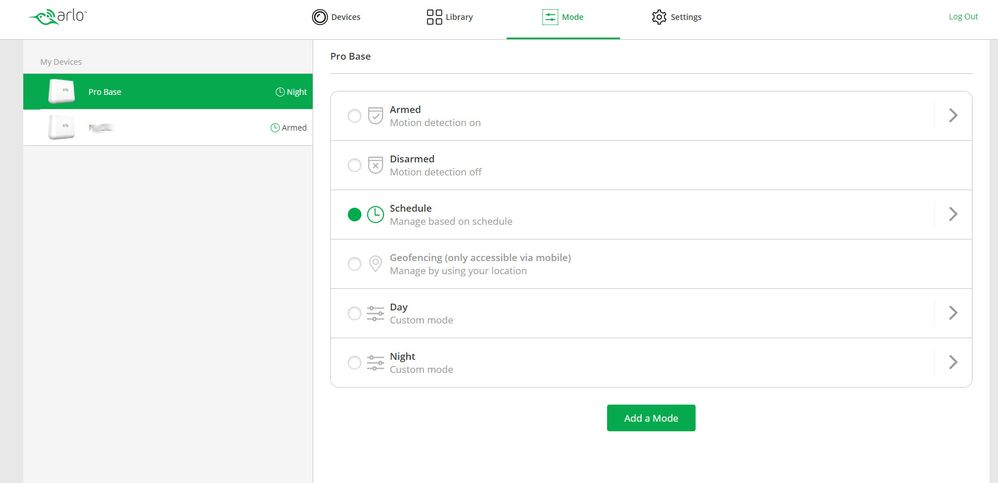Click the Settings gear icon
Viewport: 998px width, 483px height.
point(659,17)
